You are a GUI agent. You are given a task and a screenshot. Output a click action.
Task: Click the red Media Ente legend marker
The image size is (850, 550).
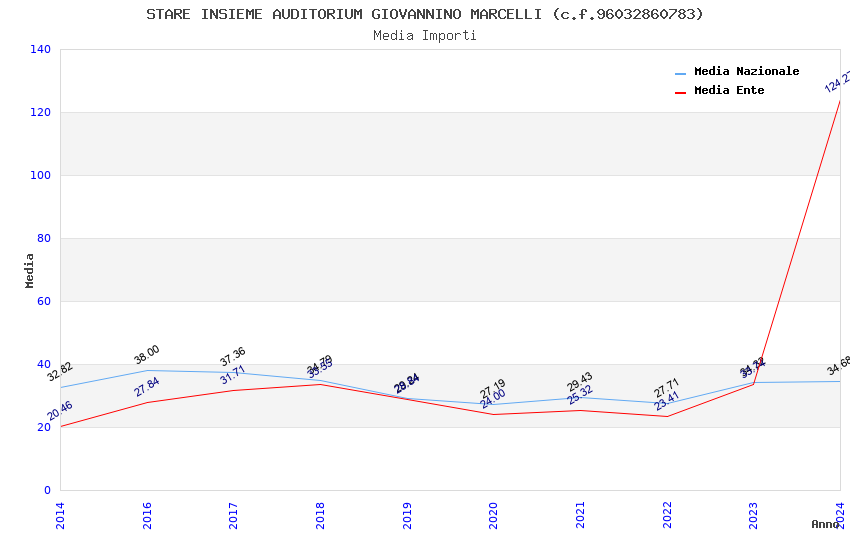tap(680, 93)
